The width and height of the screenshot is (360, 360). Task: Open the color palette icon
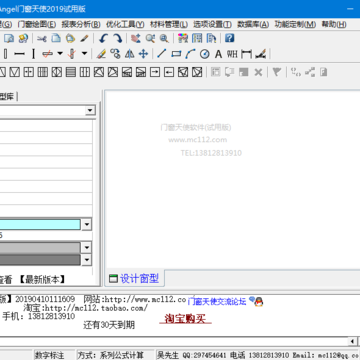tap(183, 38)
